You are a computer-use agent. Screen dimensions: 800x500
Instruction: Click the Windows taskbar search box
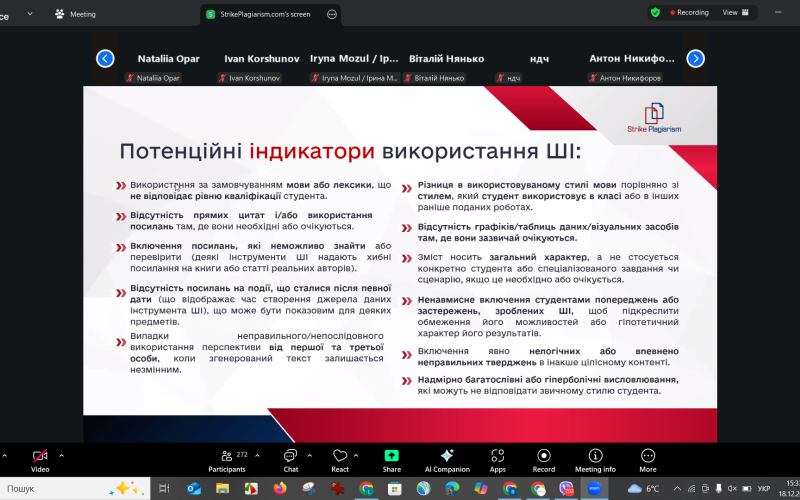tap(60, 488)
